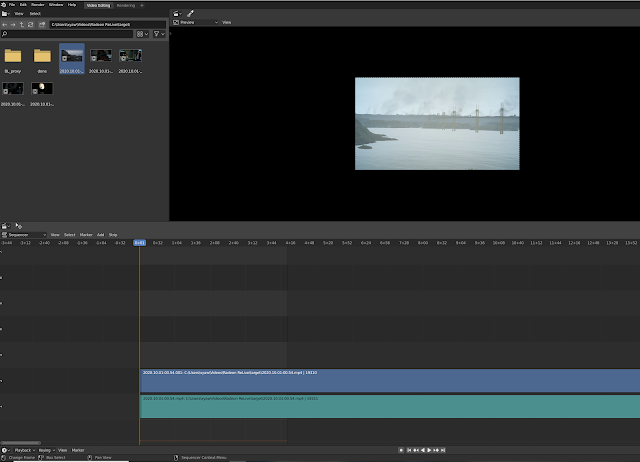Open the file filter settings dropdown
Image resolution: width=640 pixels, height=462 pixels.
[x=163, y=34]
